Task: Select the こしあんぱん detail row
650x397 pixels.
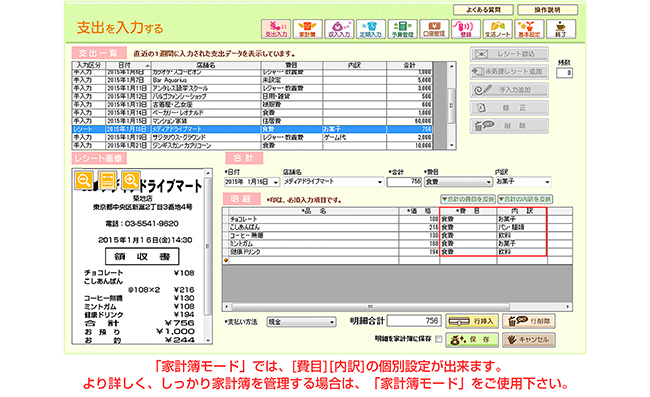Action: [397, 227]
